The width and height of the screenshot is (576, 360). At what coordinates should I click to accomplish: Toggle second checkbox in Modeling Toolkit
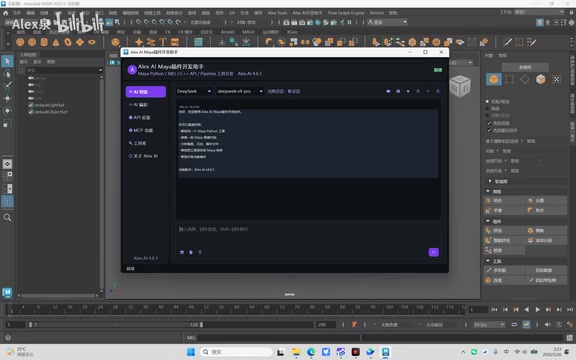(x=489, y=130)
